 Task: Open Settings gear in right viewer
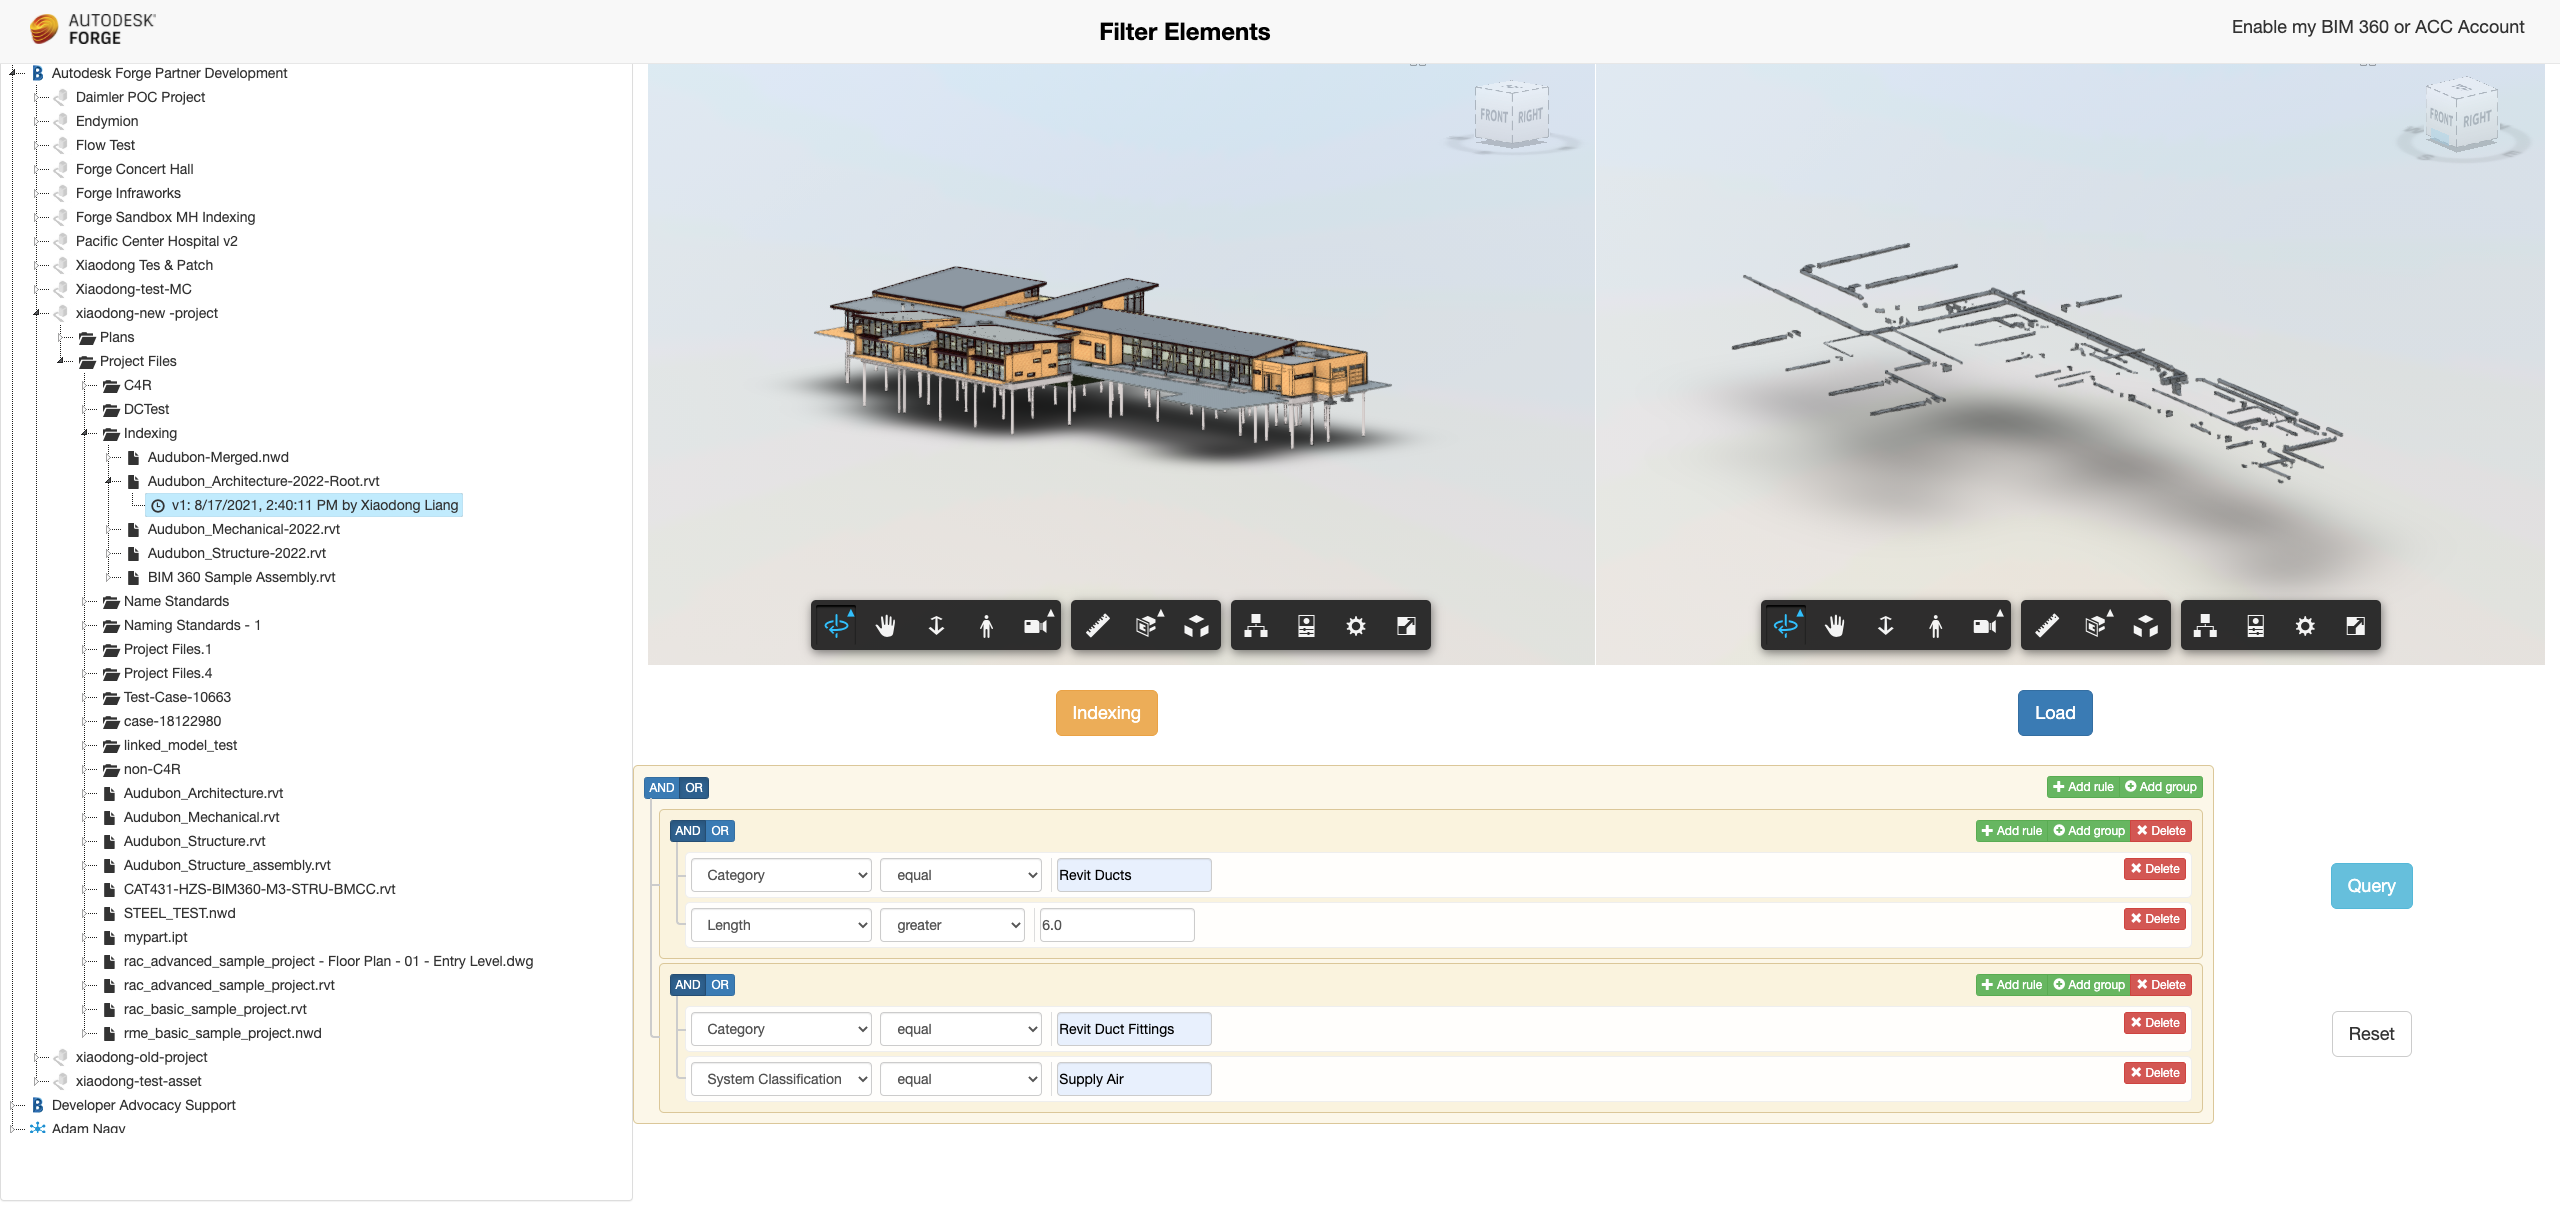click(x=2305, y=626)
